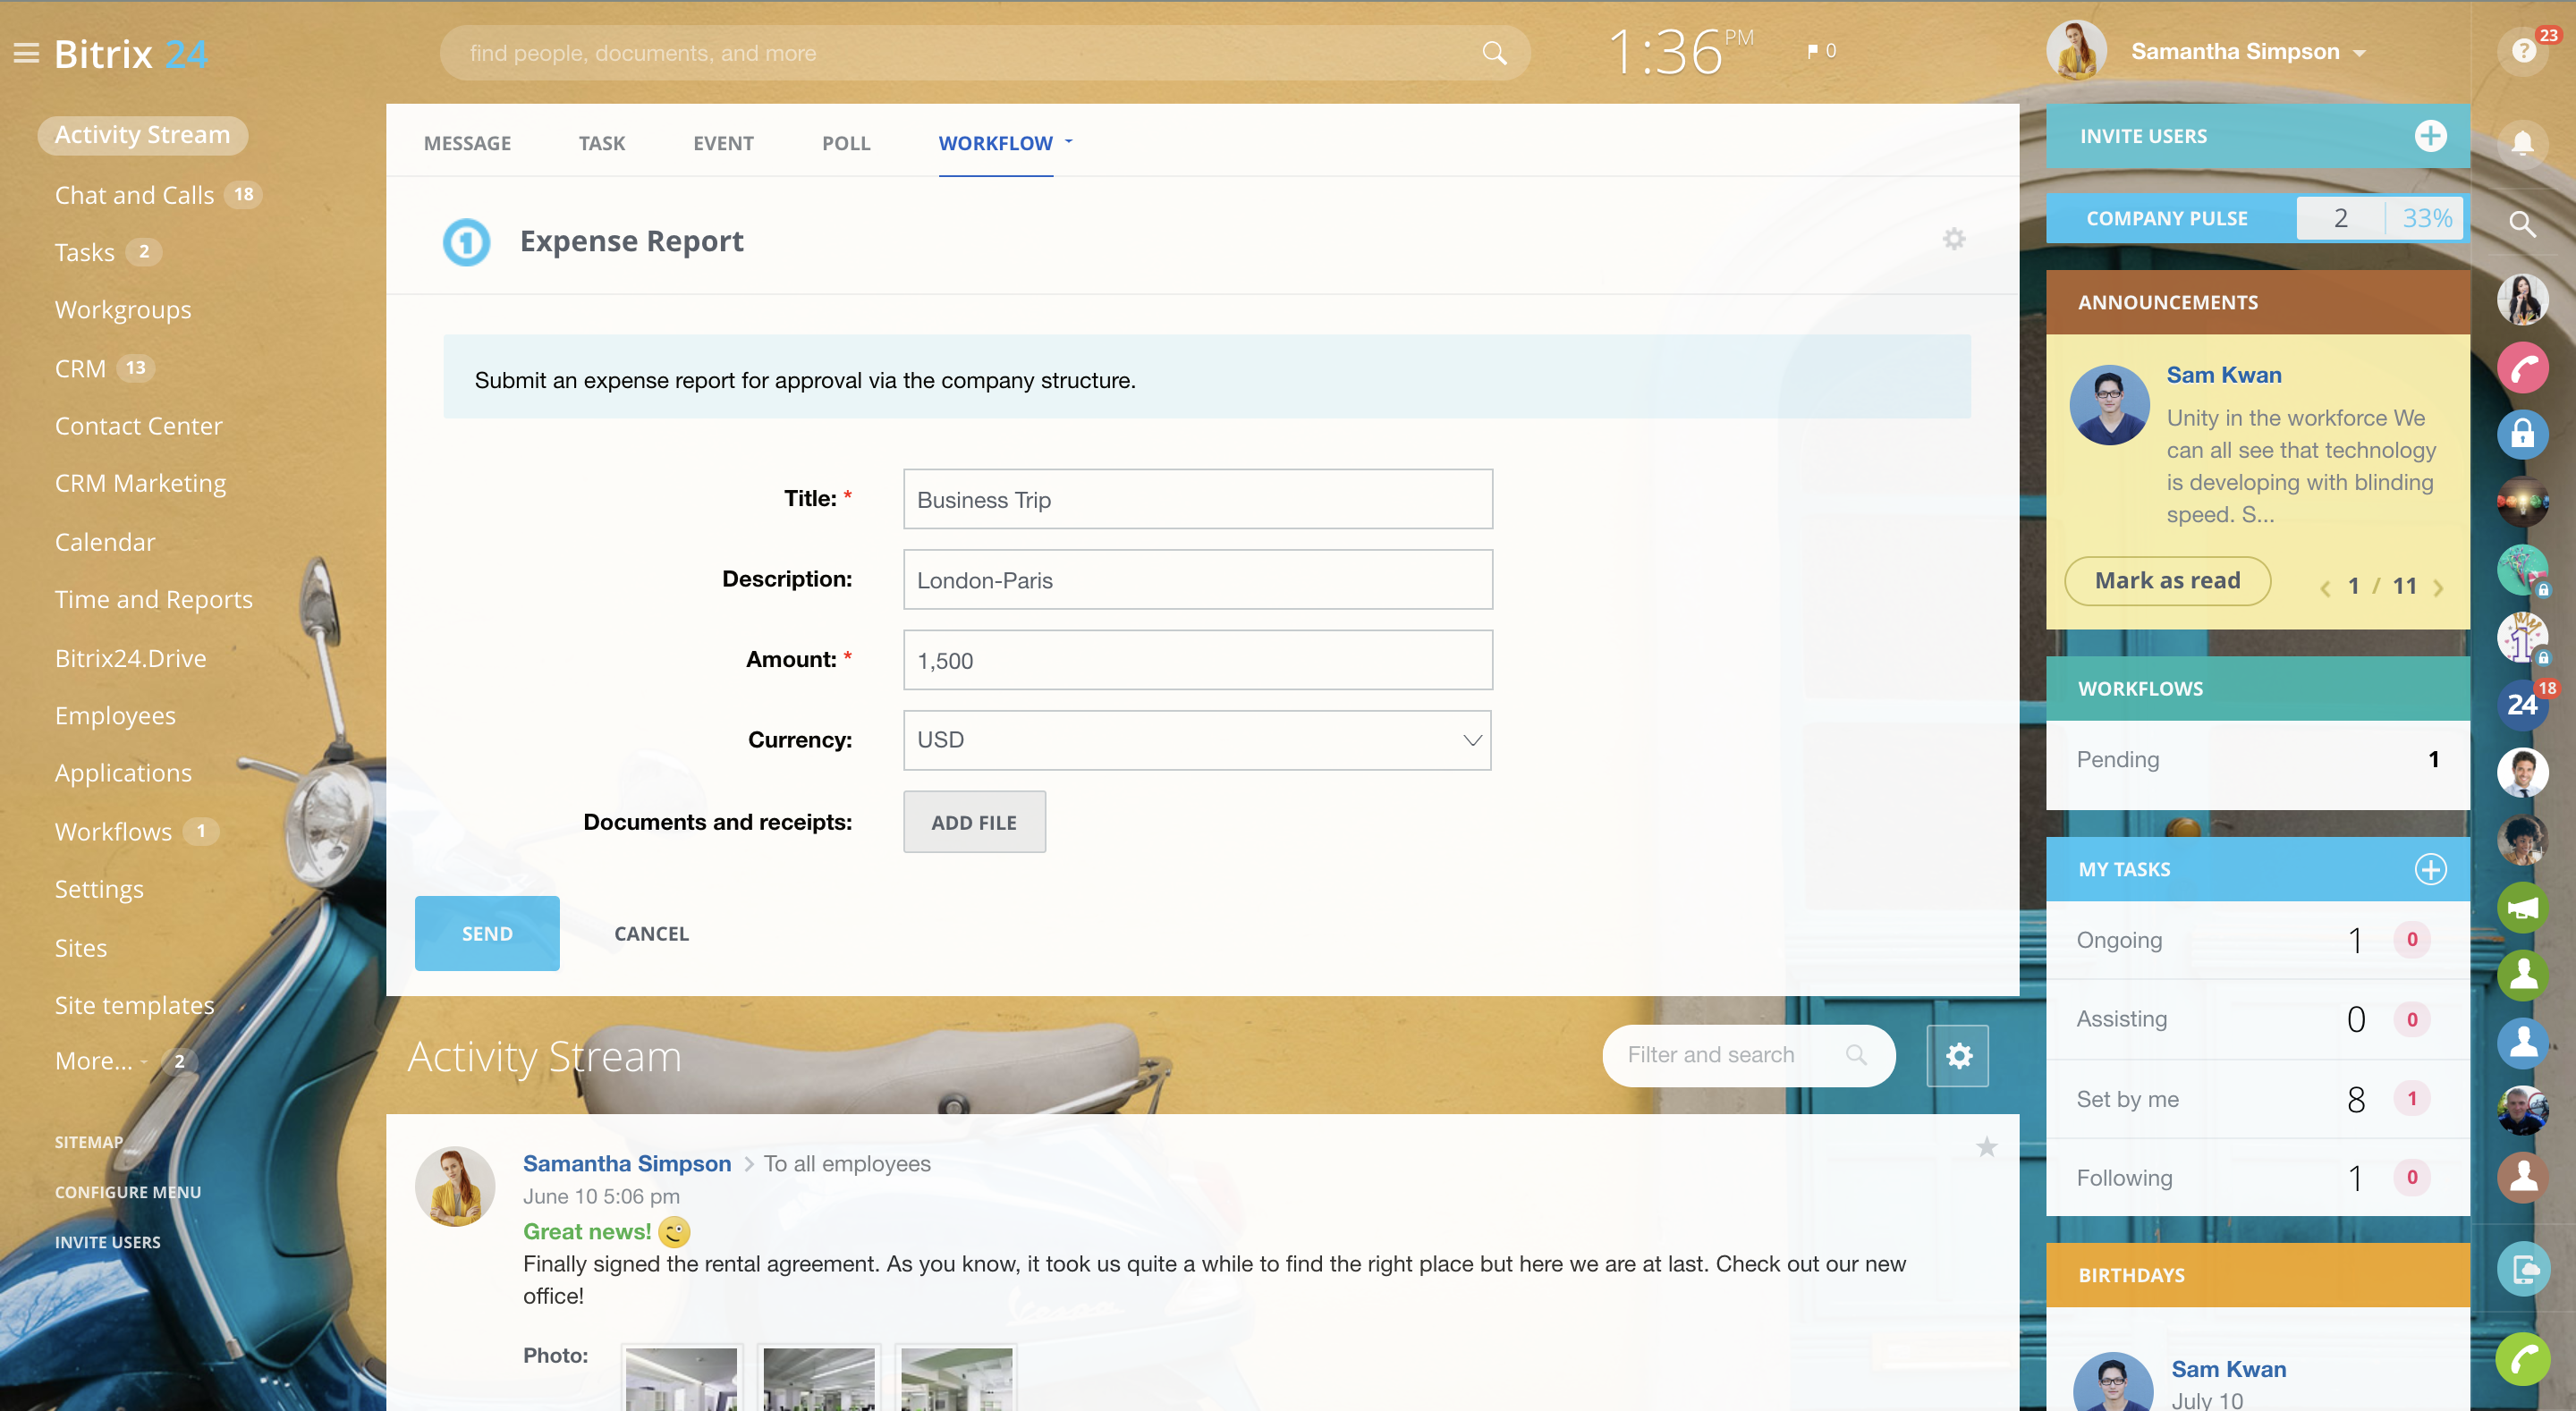Open the Activity Stream filter settings gear
This screenshot has height=1411, width=2576.
pyautogui.click(x=1958, y=1055)
